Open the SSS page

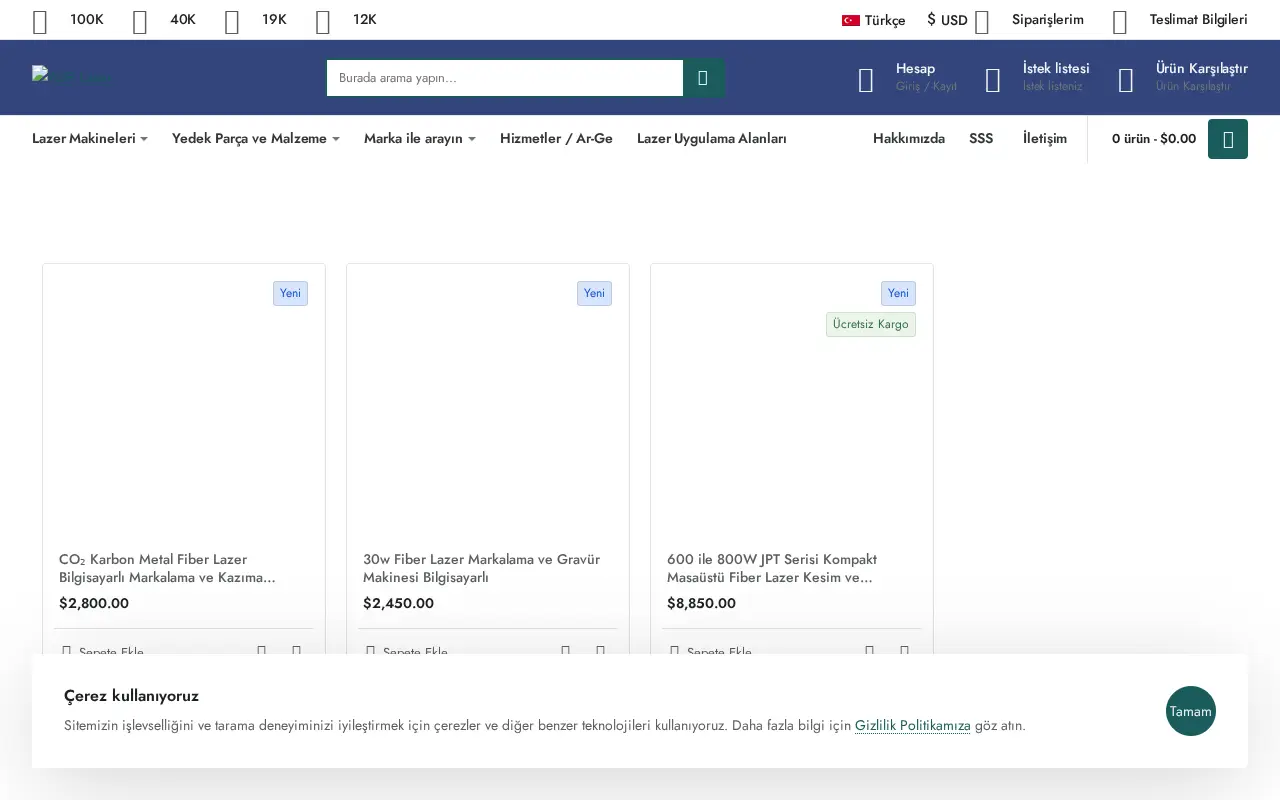coord(981,139)
